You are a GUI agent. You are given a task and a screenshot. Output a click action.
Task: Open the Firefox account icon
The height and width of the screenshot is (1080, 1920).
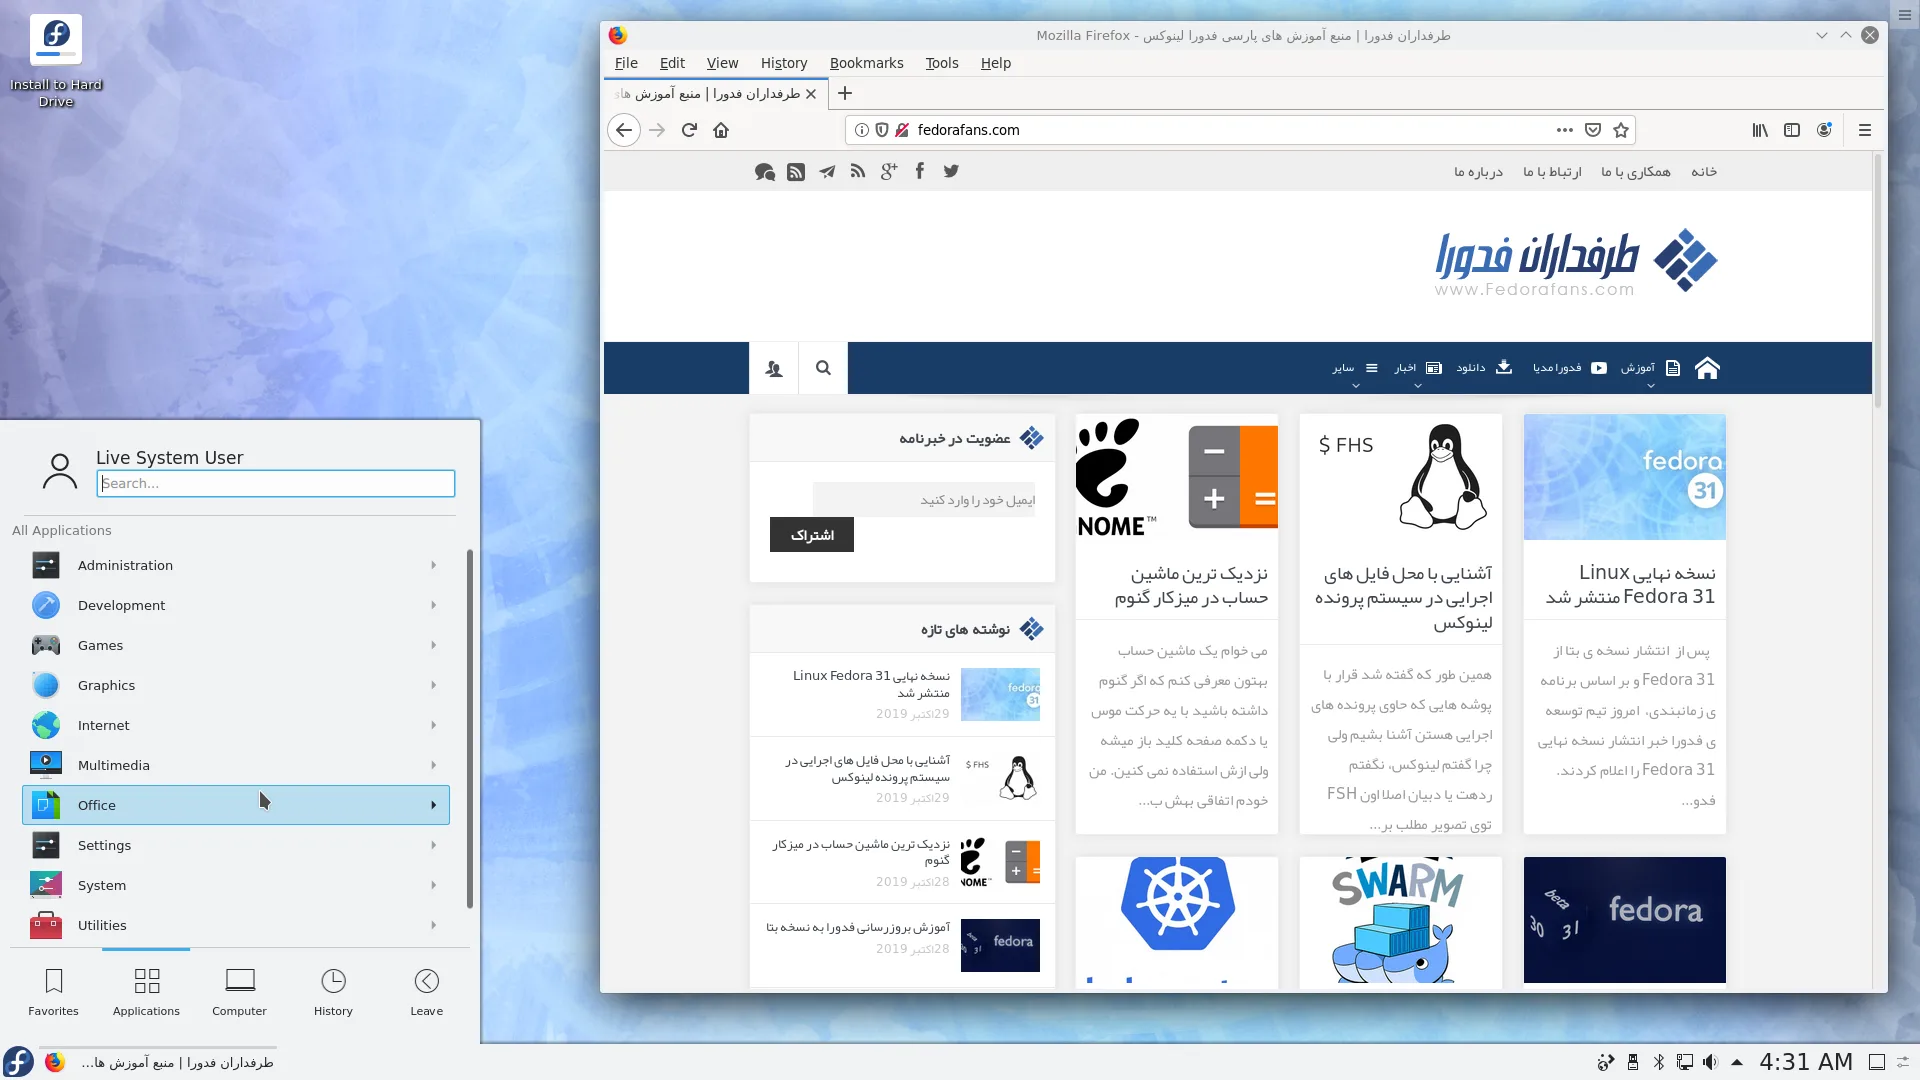tap(1824, 130)
